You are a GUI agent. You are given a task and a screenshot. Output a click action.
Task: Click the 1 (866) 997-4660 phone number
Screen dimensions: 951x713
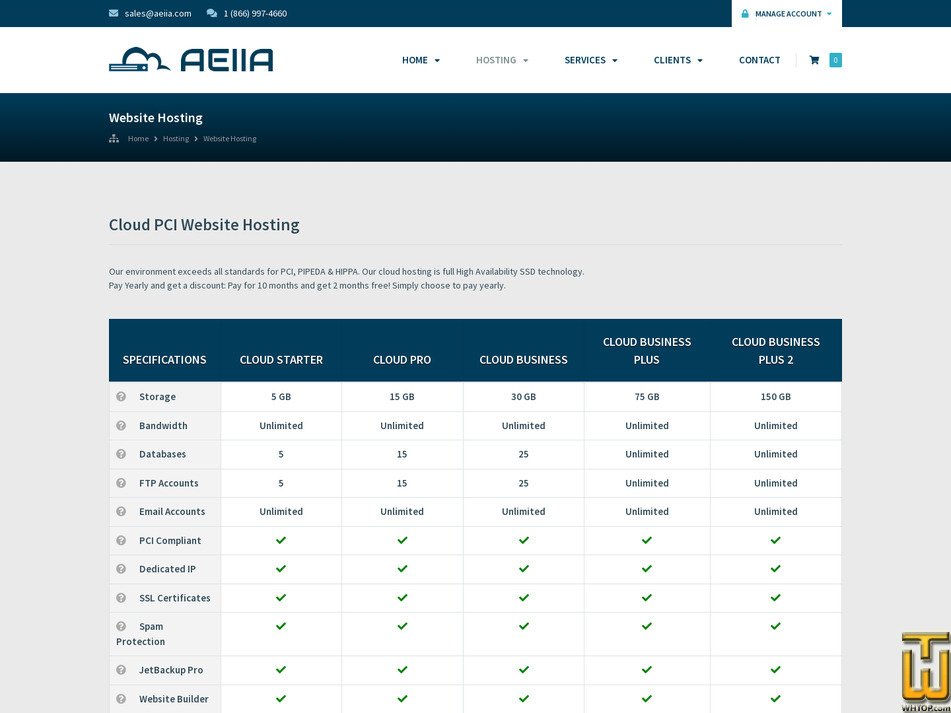pos(255,13)
